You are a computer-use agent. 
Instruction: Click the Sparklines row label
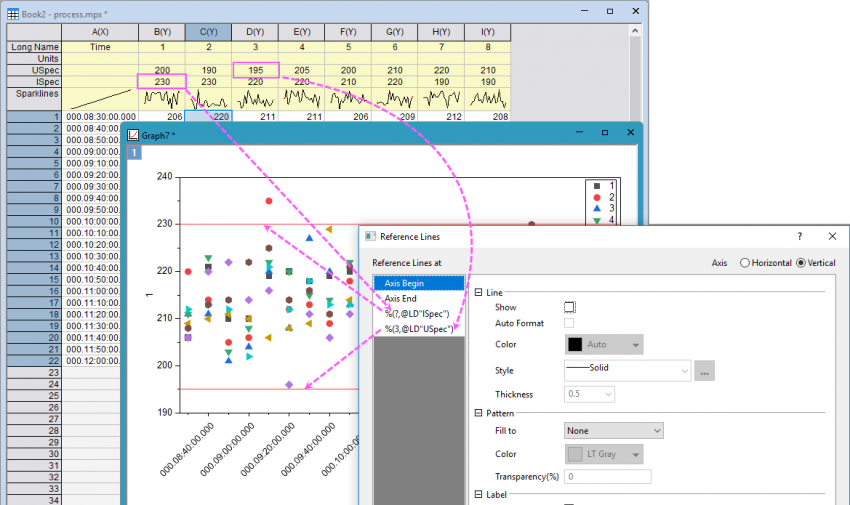(x=34, y=99)
